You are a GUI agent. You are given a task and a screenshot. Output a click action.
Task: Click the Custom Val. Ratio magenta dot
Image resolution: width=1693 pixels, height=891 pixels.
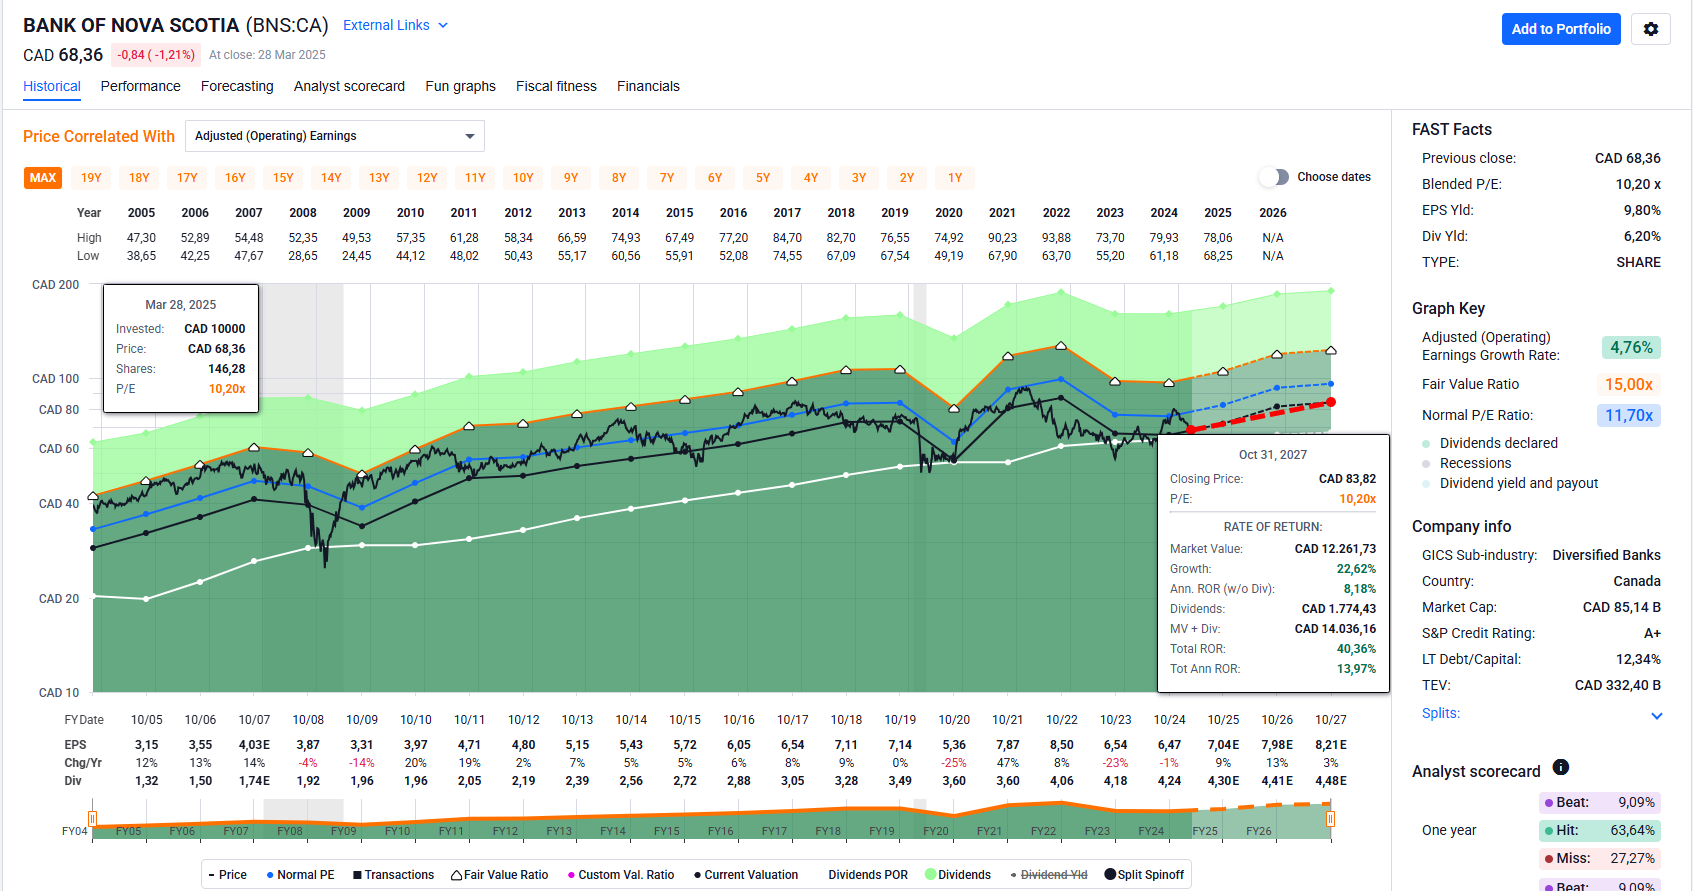point(571,875)
